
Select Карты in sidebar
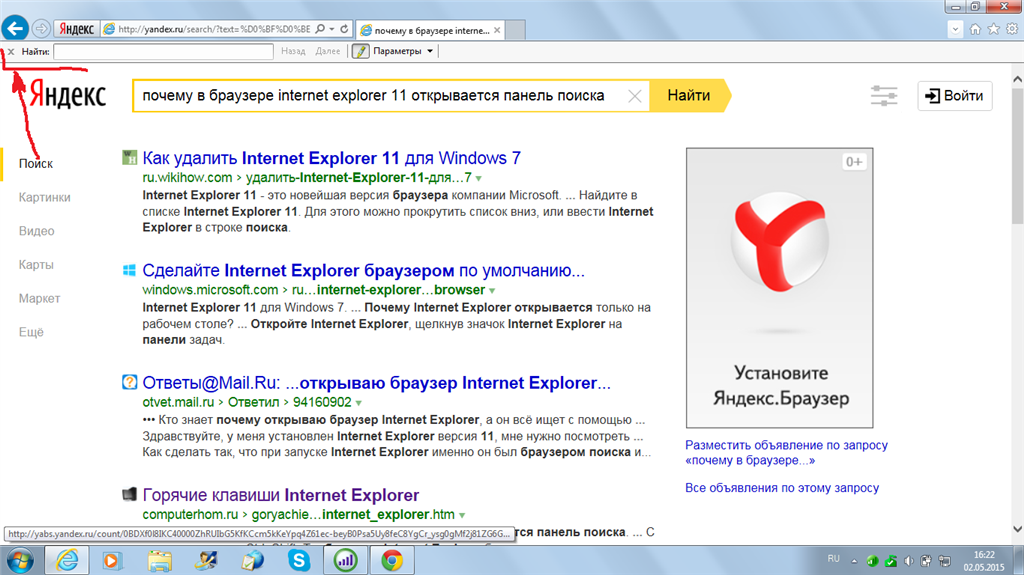coord(36,265)
